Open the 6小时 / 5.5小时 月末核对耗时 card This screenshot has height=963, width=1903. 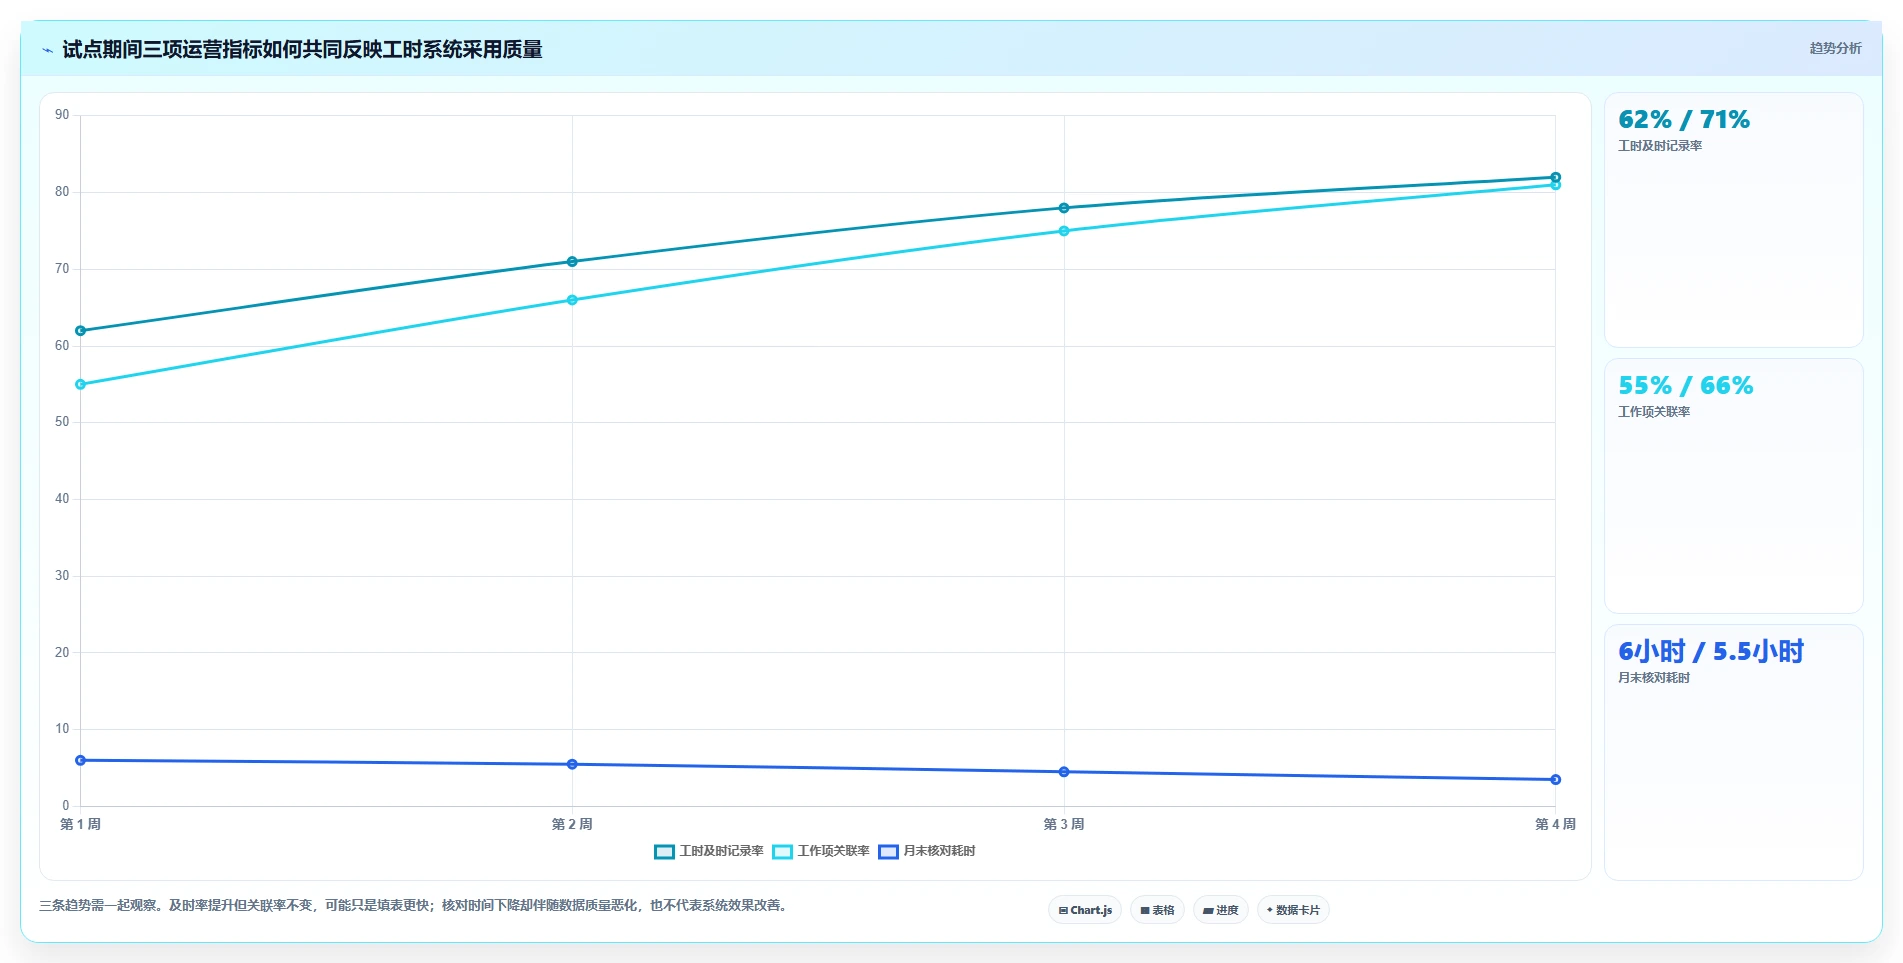pyautogui.click(x=1733, y=752)
